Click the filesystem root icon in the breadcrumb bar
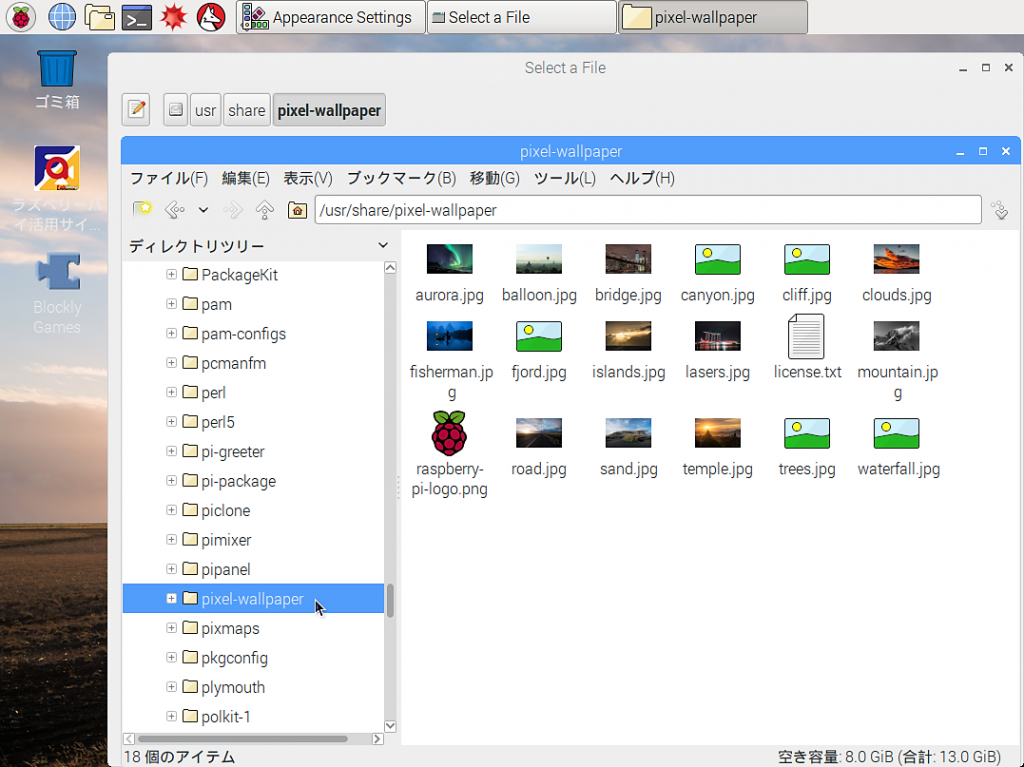The image size is (1024, 767). pyautogui.click(x=175, y=109)
